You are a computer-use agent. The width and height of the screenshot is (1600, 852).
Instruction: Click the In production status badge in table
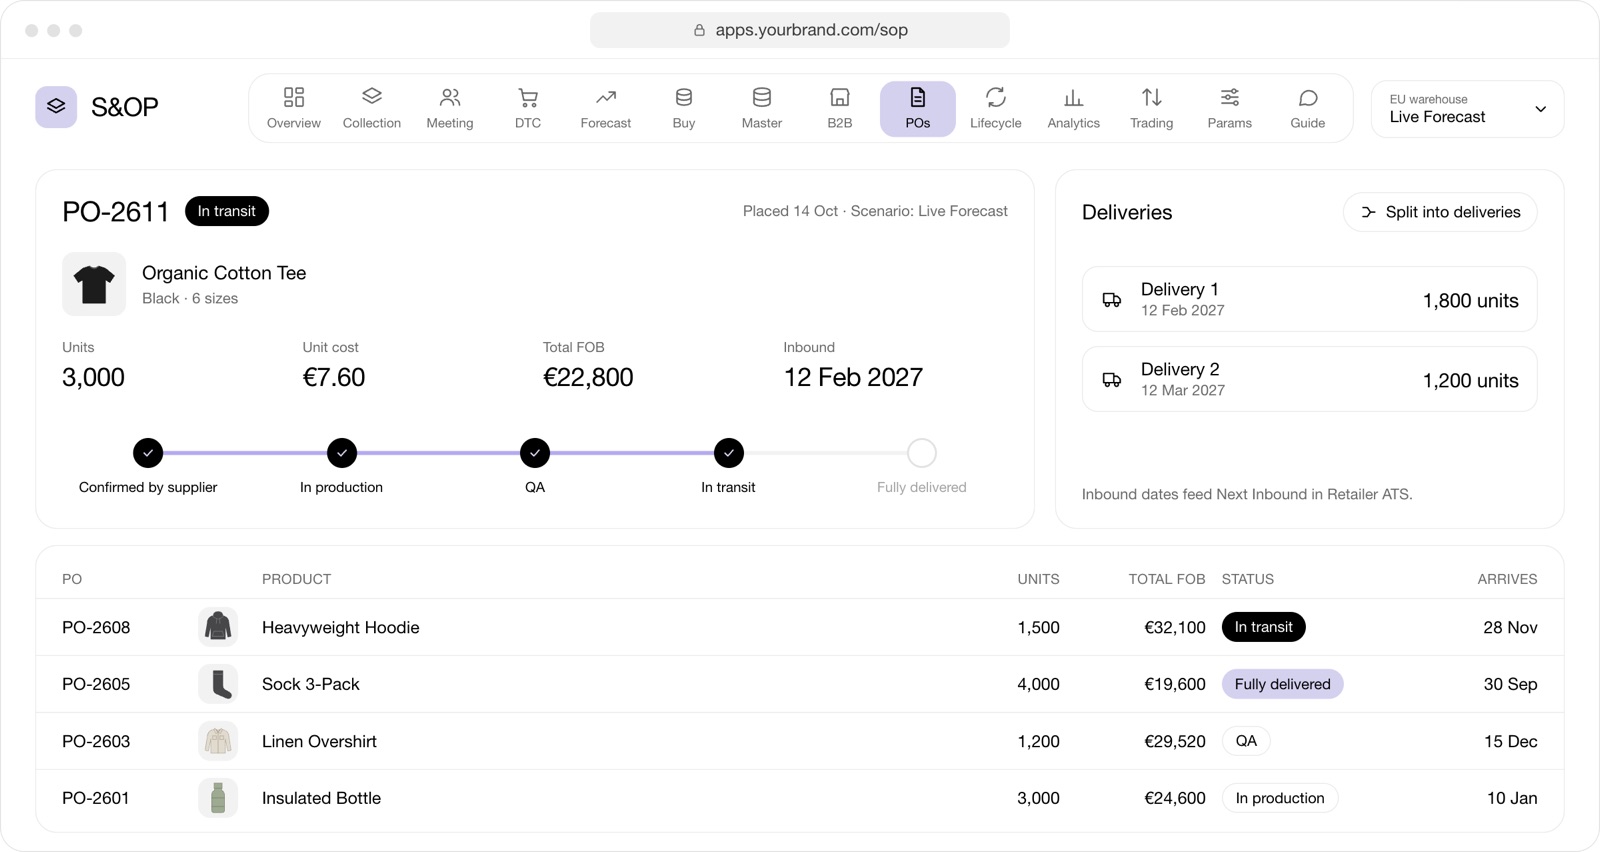[1280, 798]
